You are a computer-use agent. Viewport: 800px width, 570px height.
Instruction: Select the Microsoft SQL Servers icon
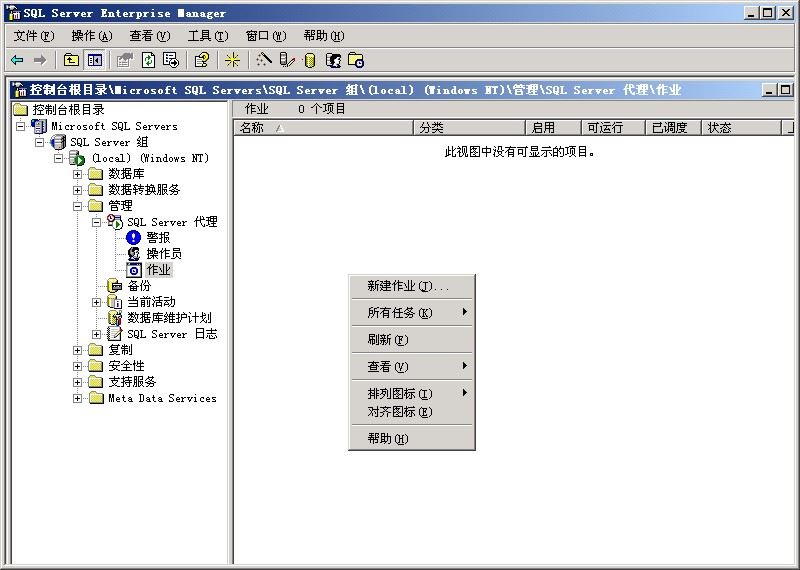point(39,126)
